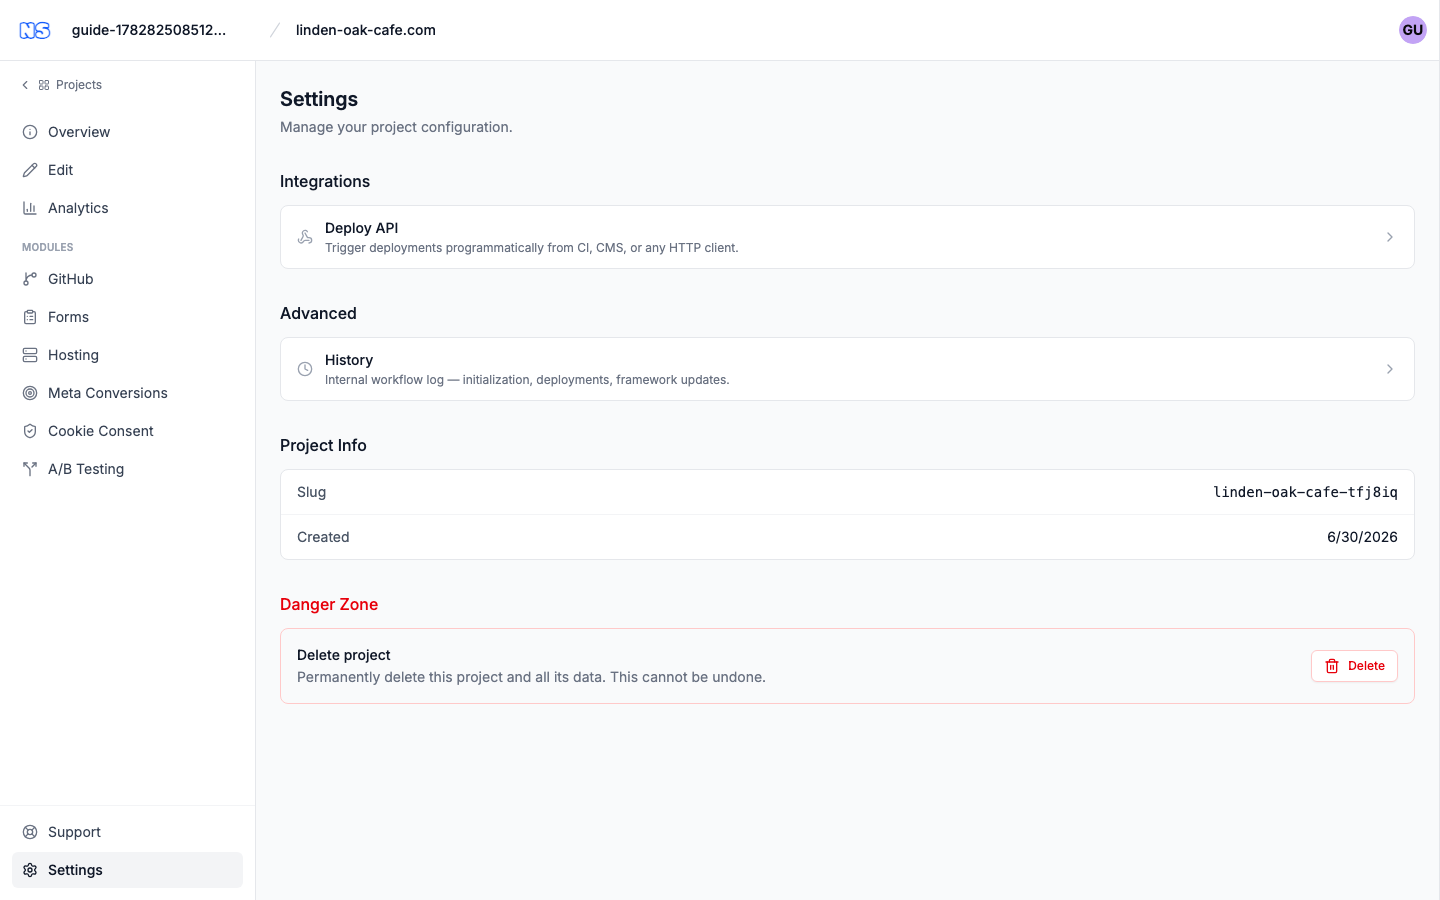Open the GU user avatar menu
Screen dimensions: 1440x900
(1412, 30)
